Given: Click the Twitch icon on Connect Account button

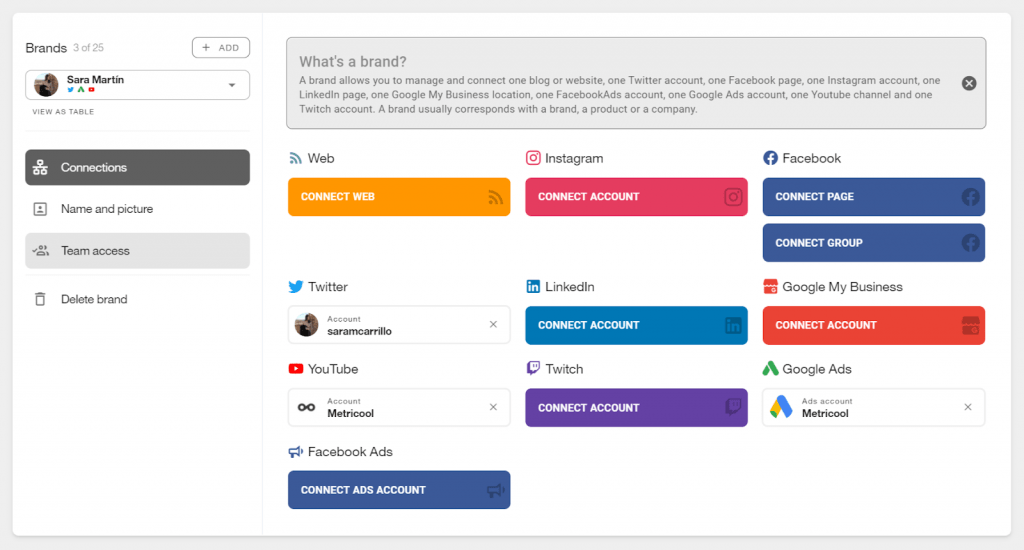Looking at the screenshot, I should [x=733, y=407].
